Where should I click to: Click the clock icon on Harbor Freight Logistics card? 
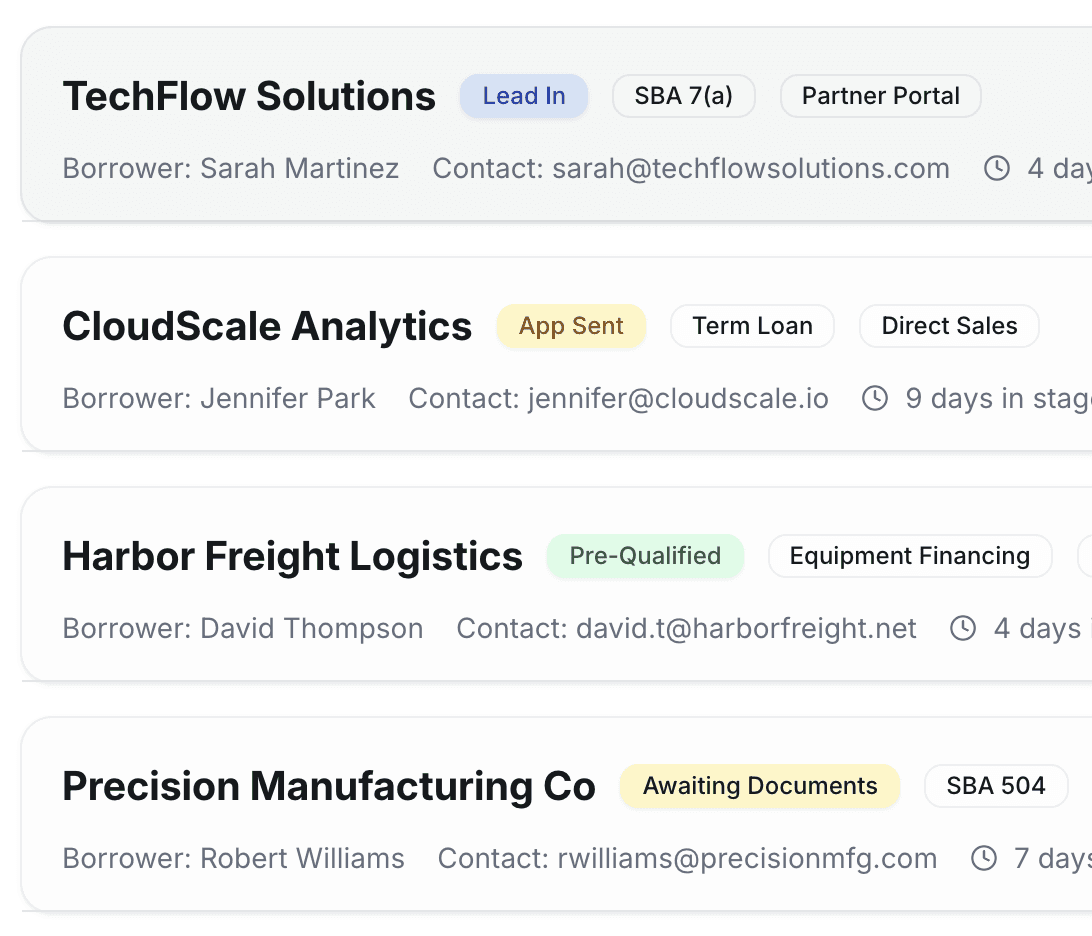(x=963, y=628)
